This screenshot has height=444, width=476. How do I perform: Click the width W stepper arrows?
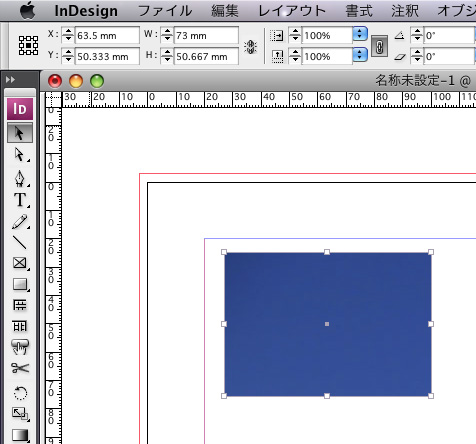pyautogui.click(x=167, y=35)
